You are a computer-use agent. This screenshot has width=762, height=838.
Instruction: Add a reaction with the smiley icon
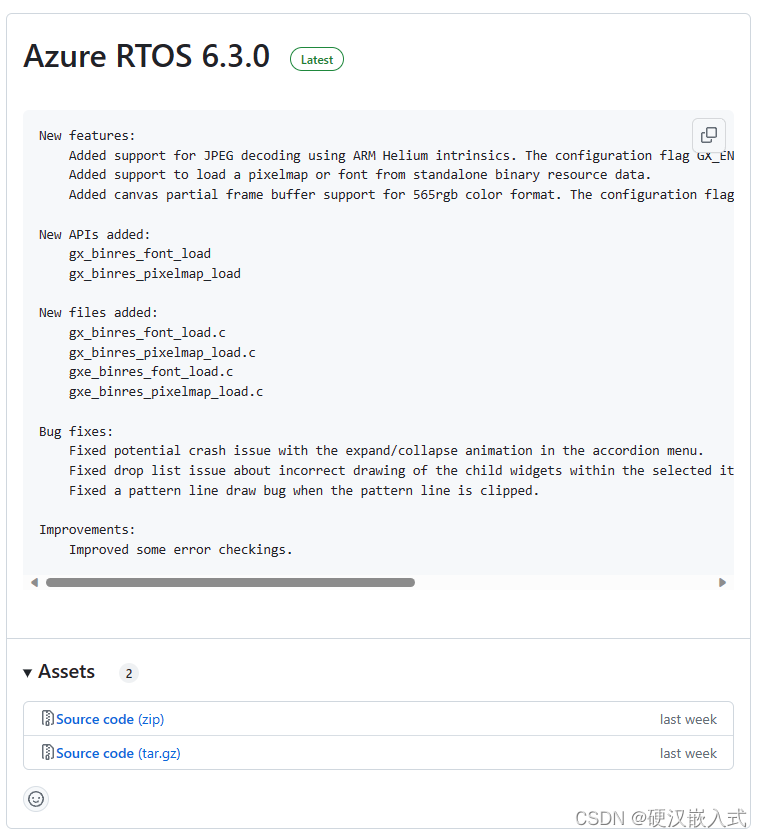pos(36,799)
